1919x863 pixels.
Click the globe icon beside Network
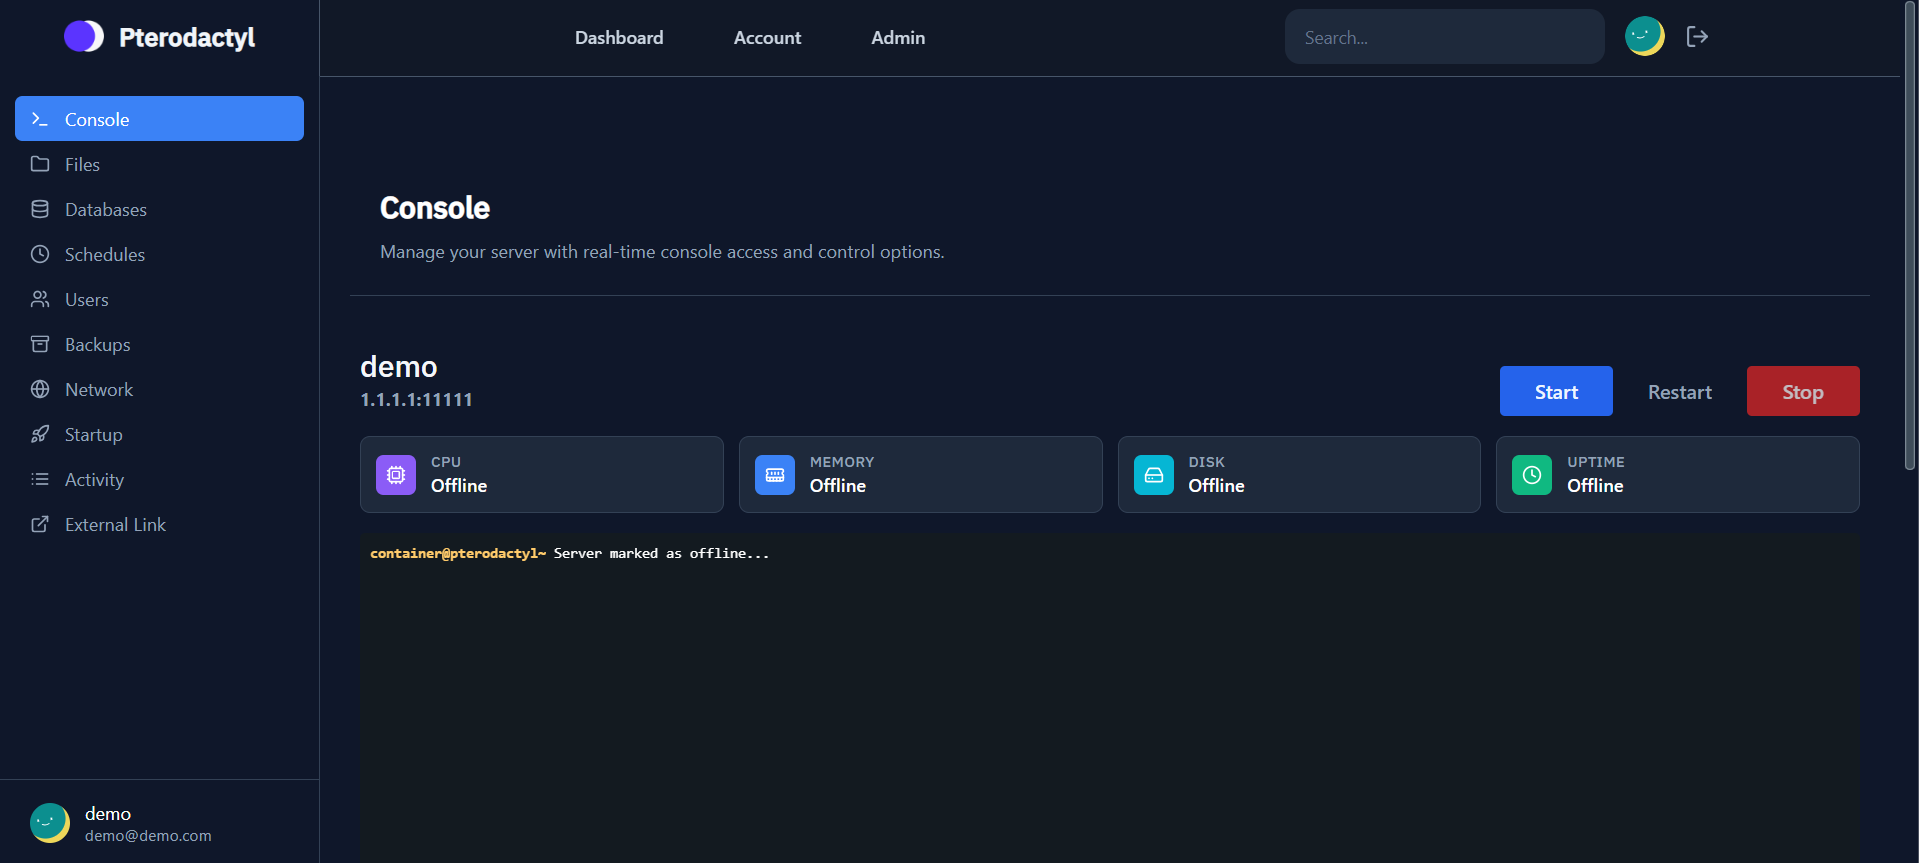click(40, 389)
